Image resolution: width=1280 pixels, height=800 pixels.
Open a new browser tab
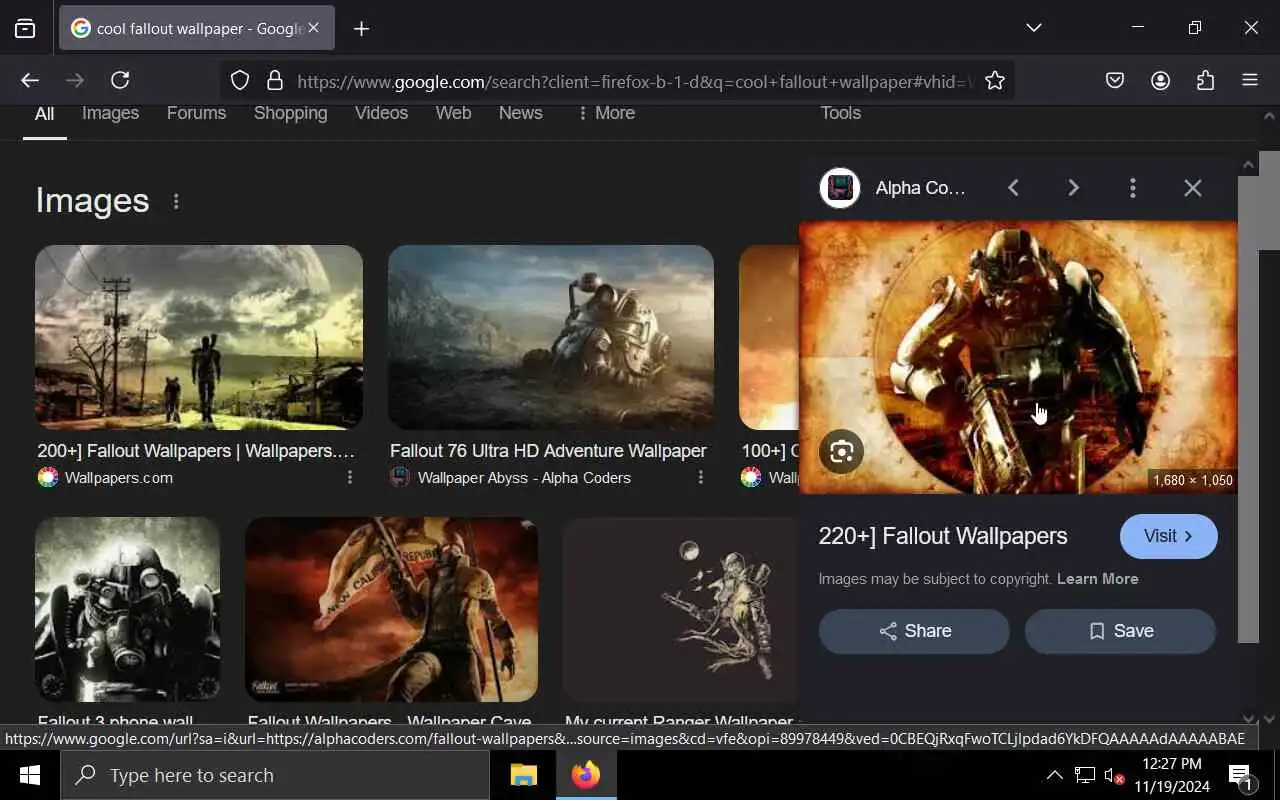point(361,29)
